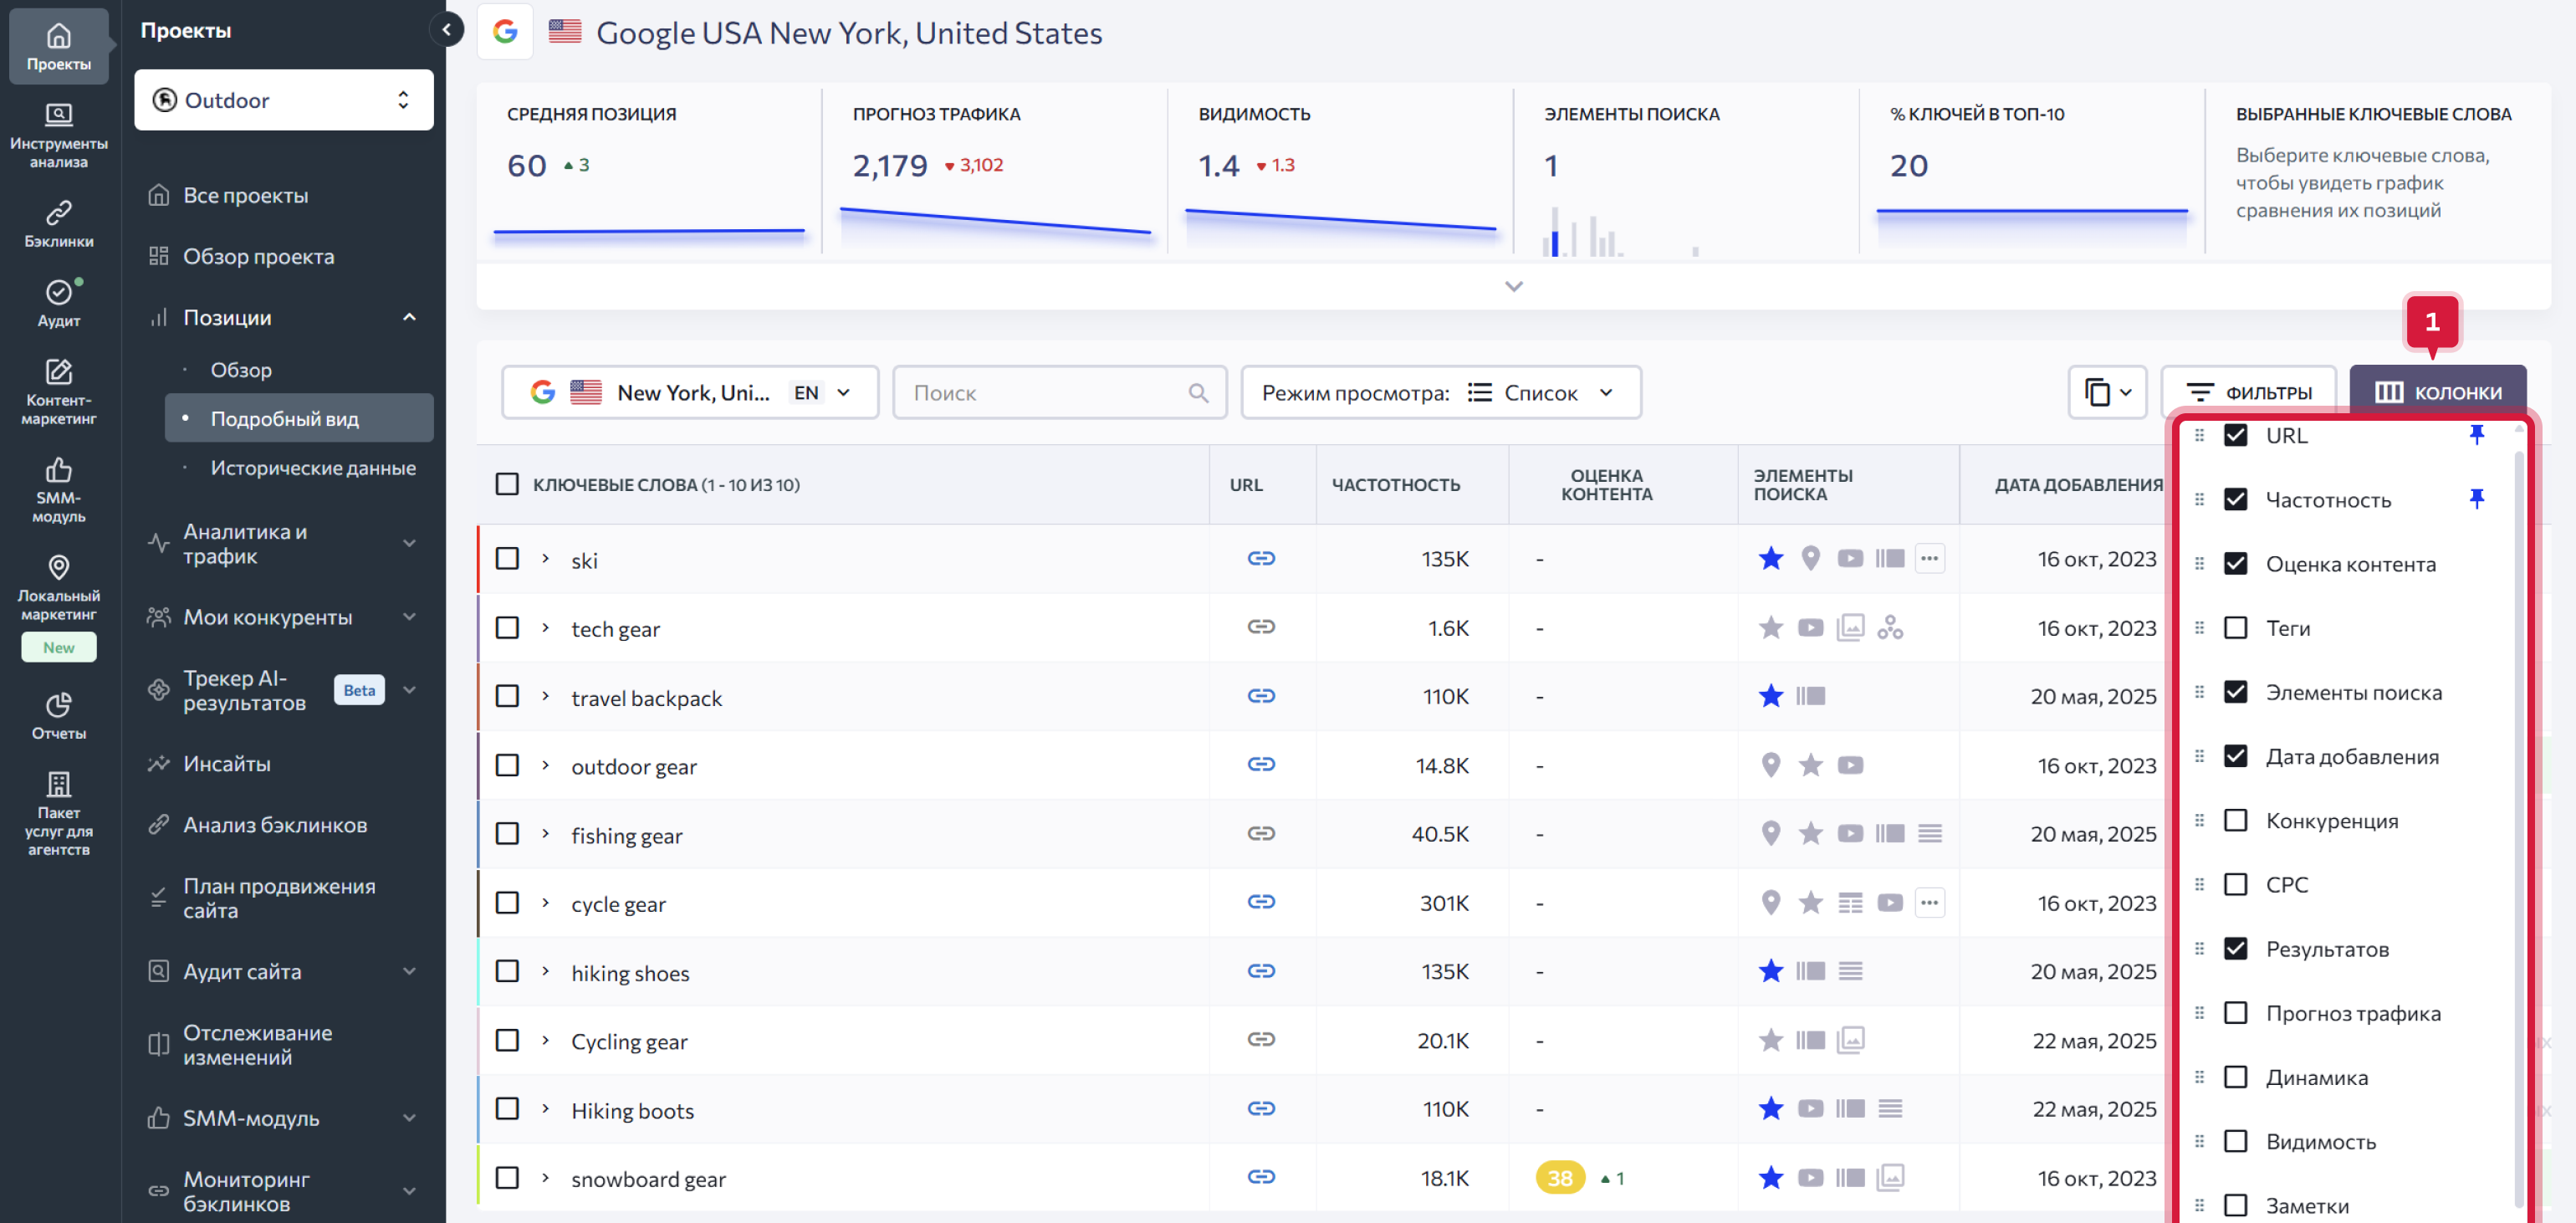Click the ФИЛЬТРЫ button

pyautogui.click(x=2249, y=392)
